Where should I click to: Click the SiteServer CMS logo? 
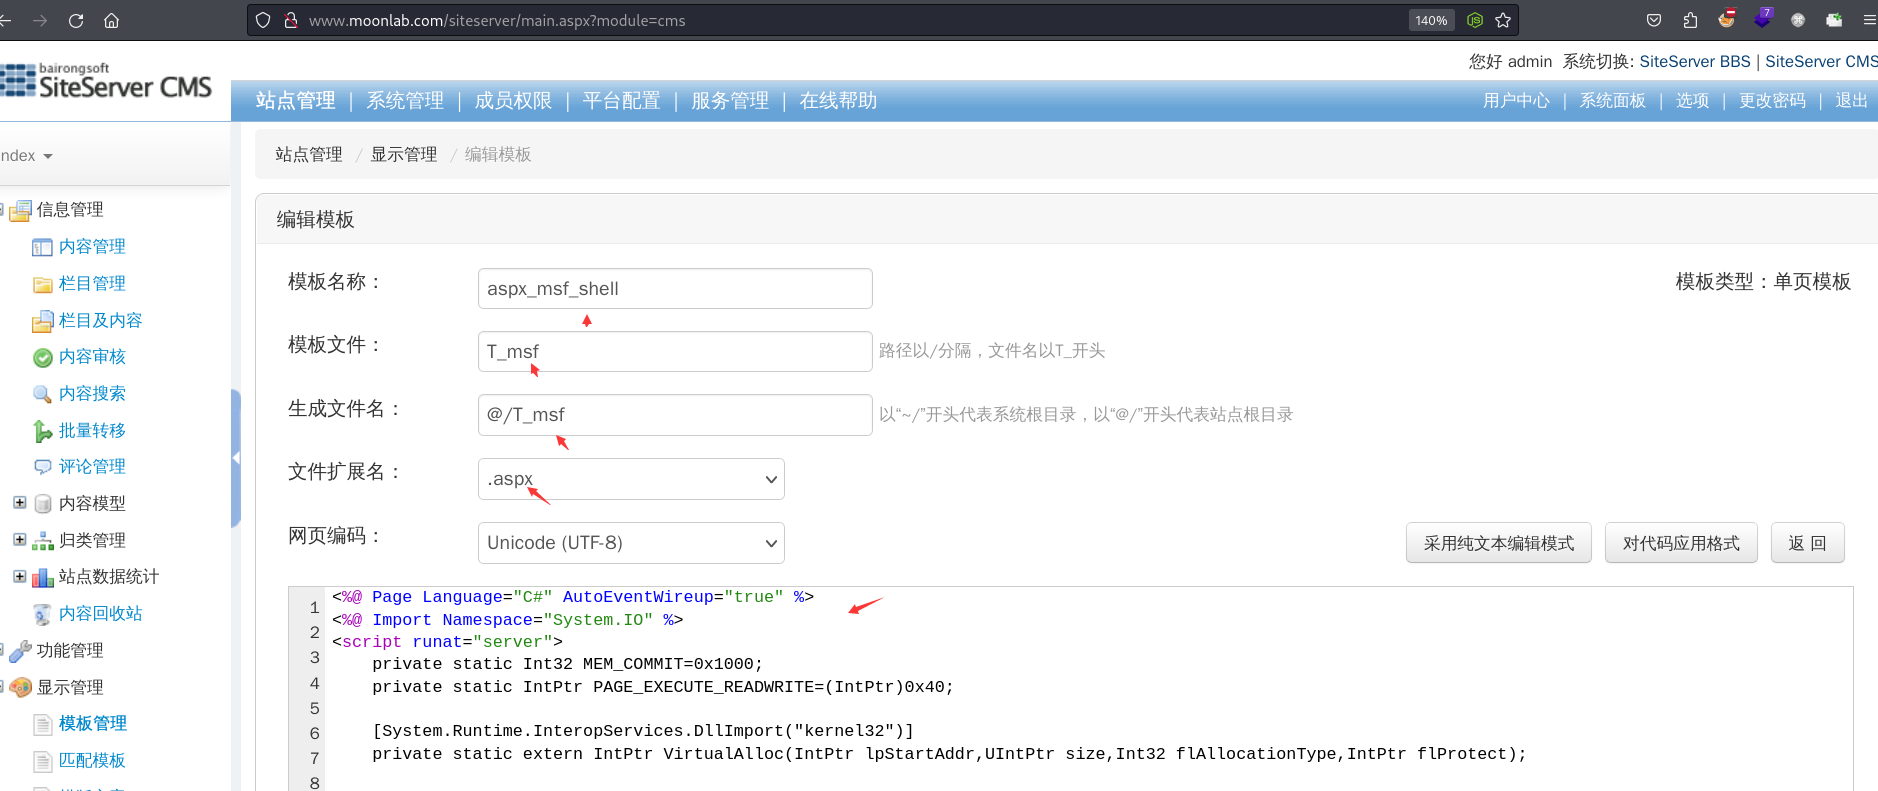pyautogui.click(x=106, y=82)
